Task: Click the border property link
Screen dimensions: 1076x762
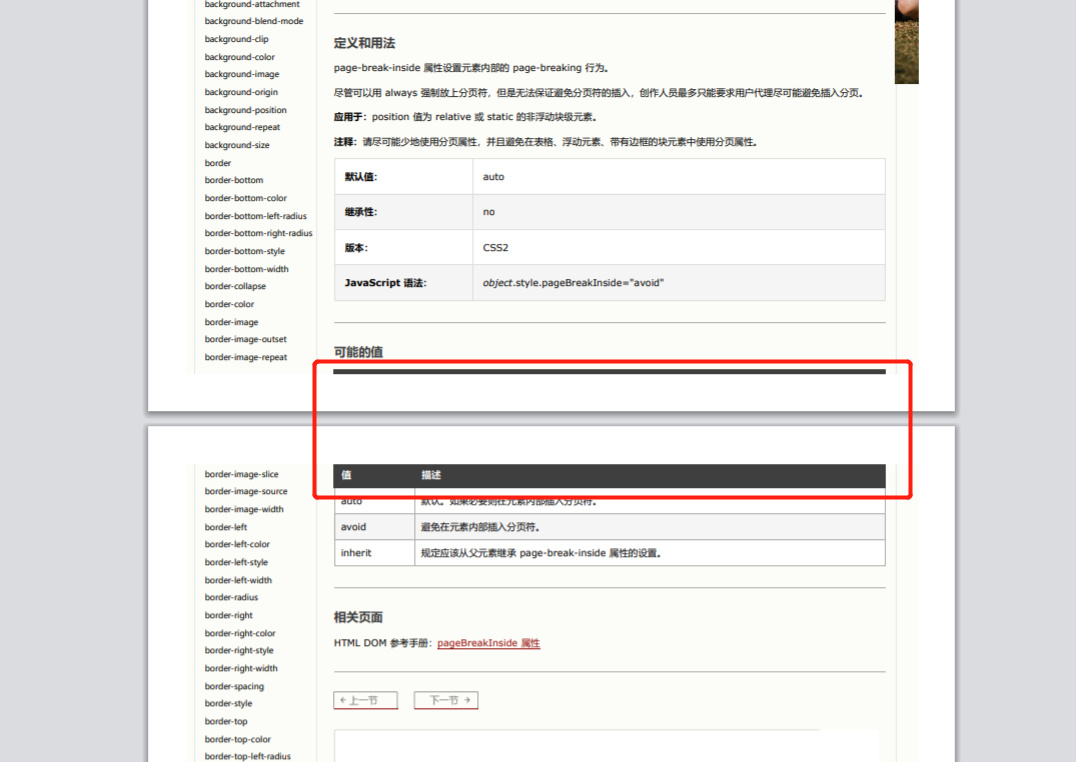Action: 218,163
